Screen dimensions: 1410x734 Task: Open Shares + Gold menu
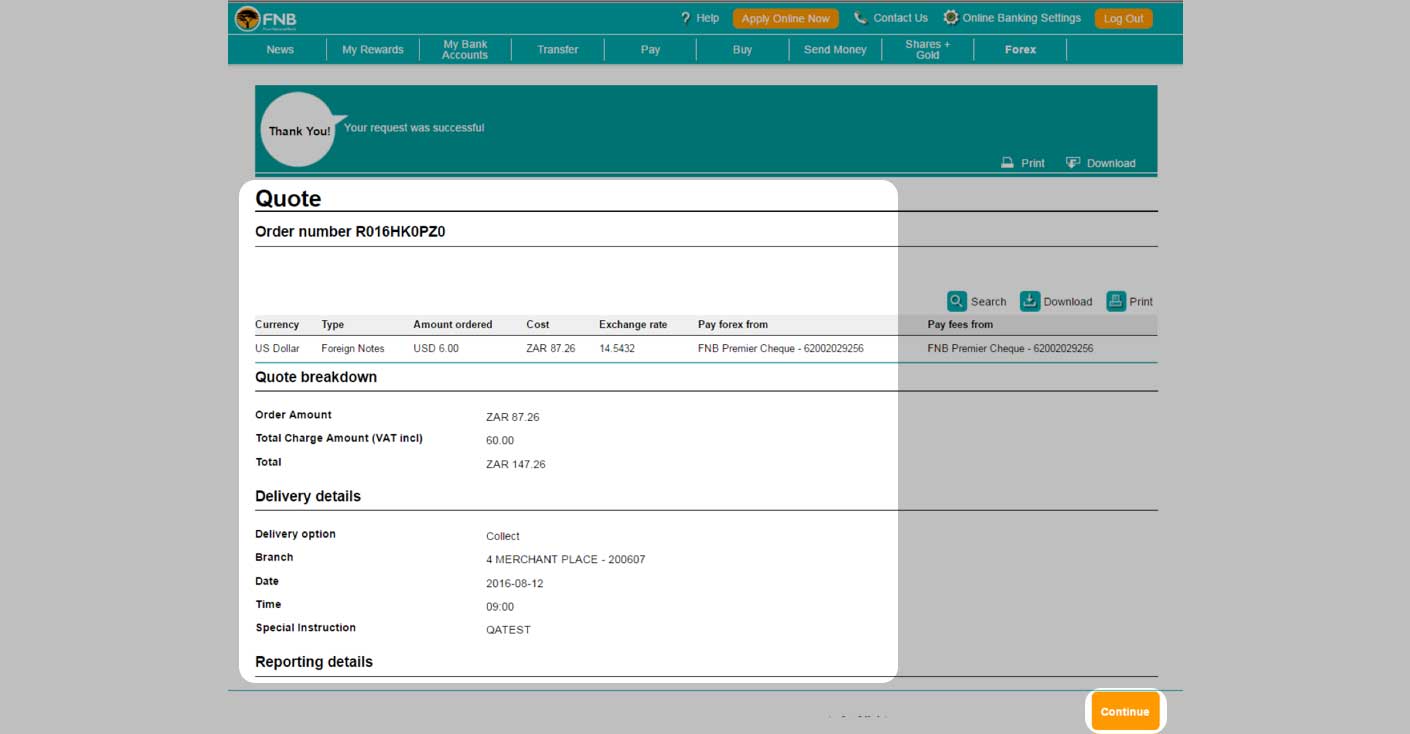[x=928, y=50]
